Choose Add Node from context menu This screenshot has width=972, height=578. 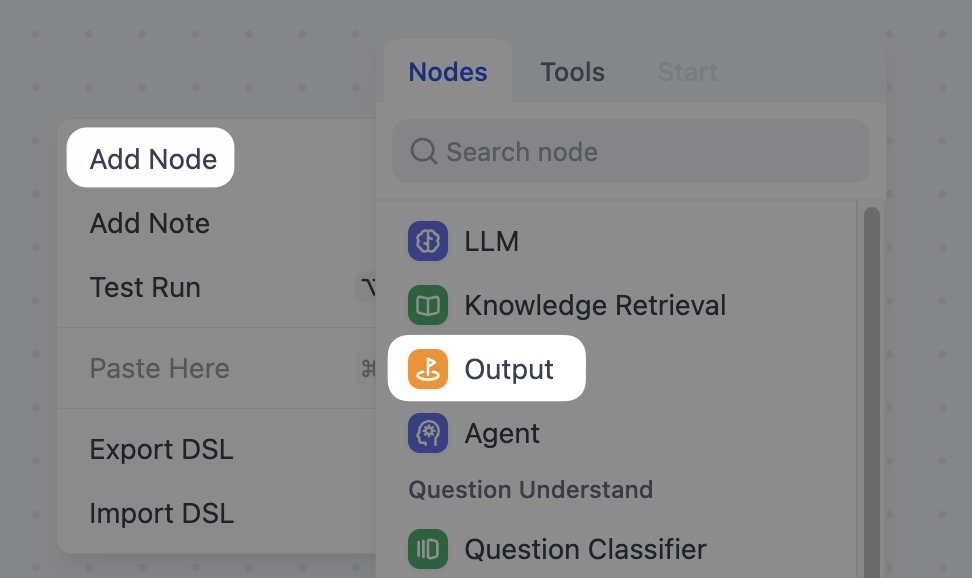[x=153, y=159]
